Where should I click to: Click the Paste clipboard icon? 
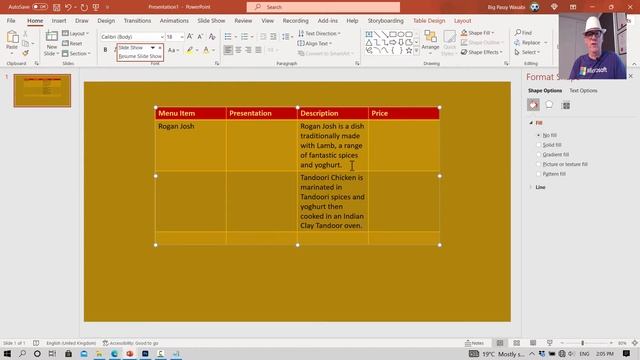[x=12, y=37]
